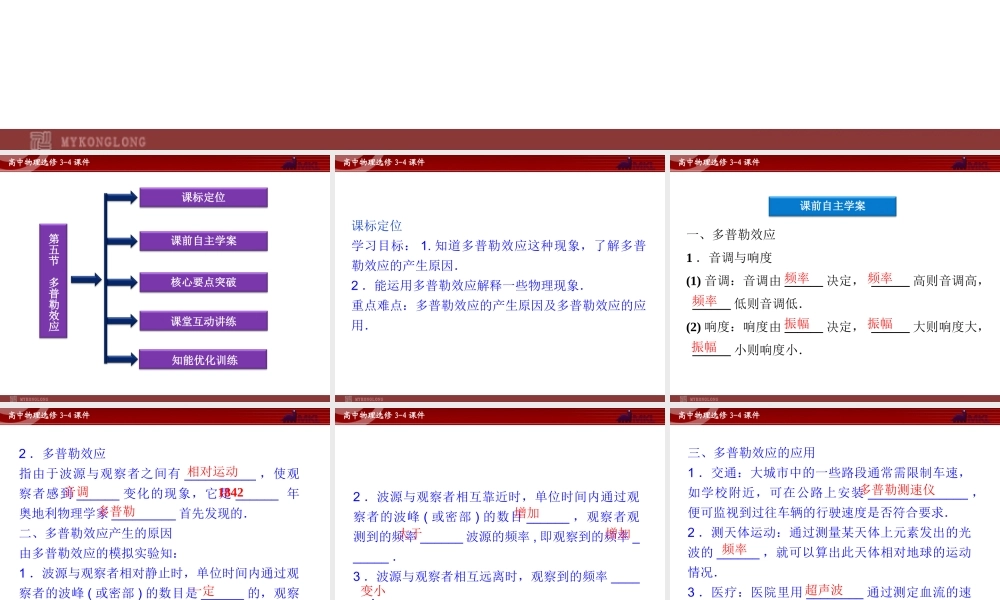Click the red answer 相对运动
Viewport: 1000px width, 600px height.
[x=213, y=471]
